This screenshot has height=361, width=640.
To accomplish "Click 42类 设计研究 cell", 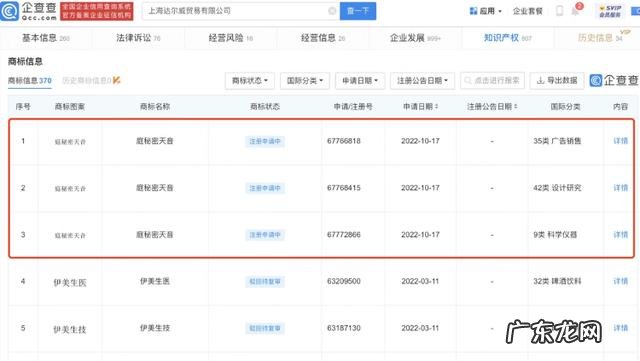I will (557, 188).
